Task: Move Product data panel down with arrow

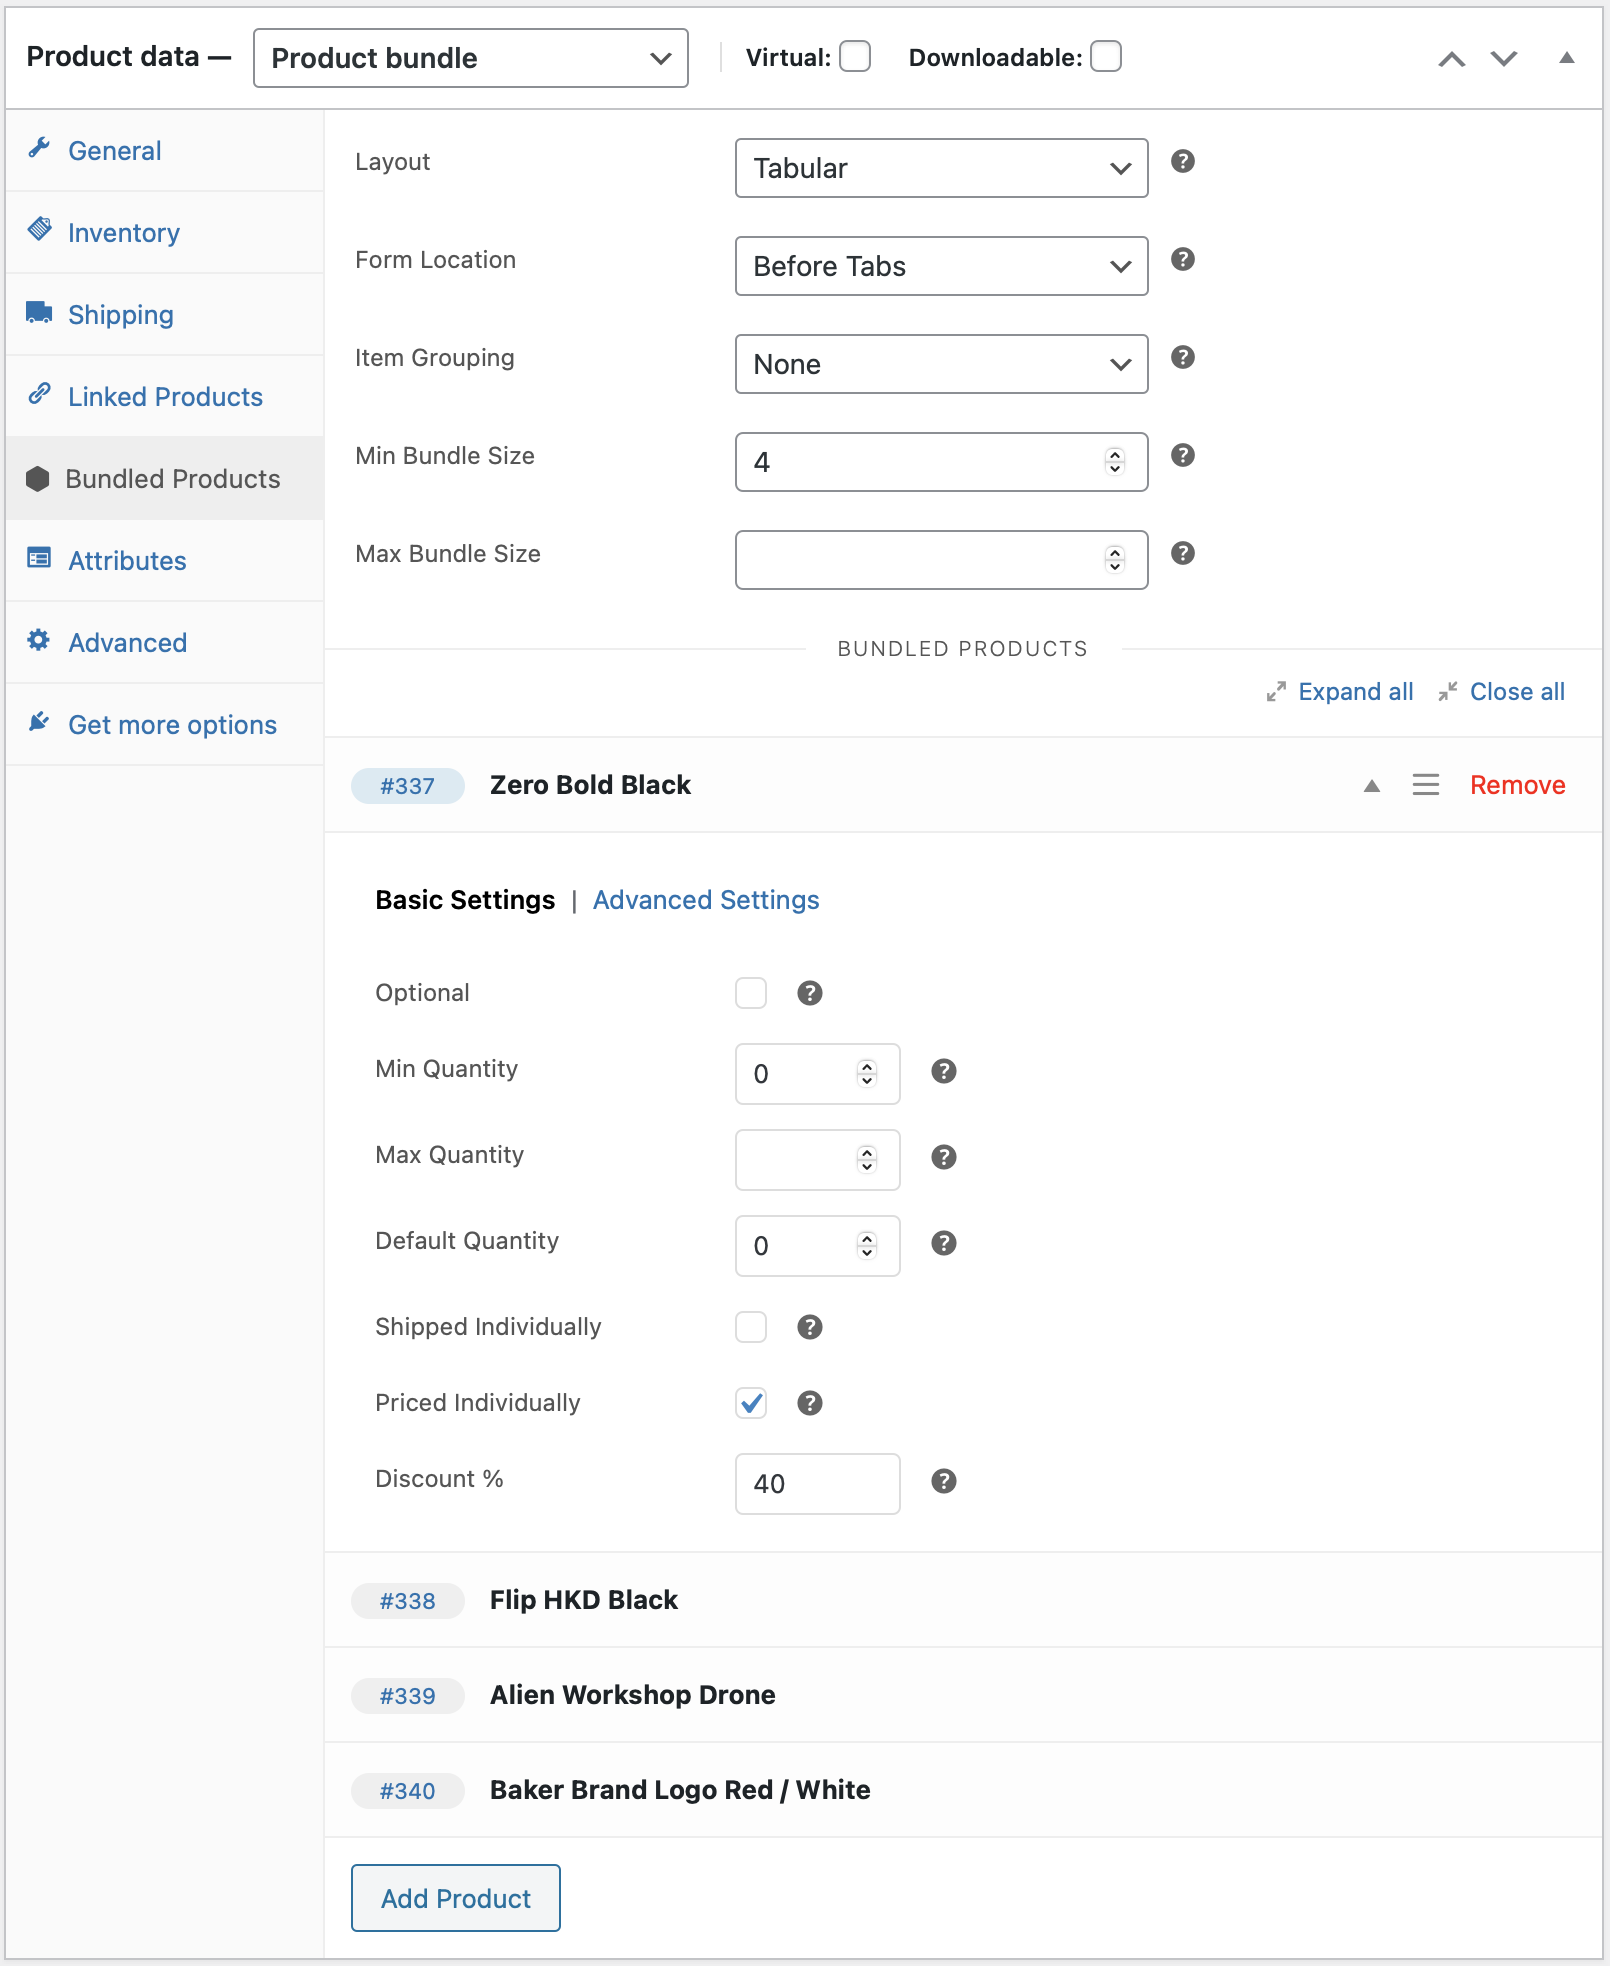Action: click(x=1504, y=59)
